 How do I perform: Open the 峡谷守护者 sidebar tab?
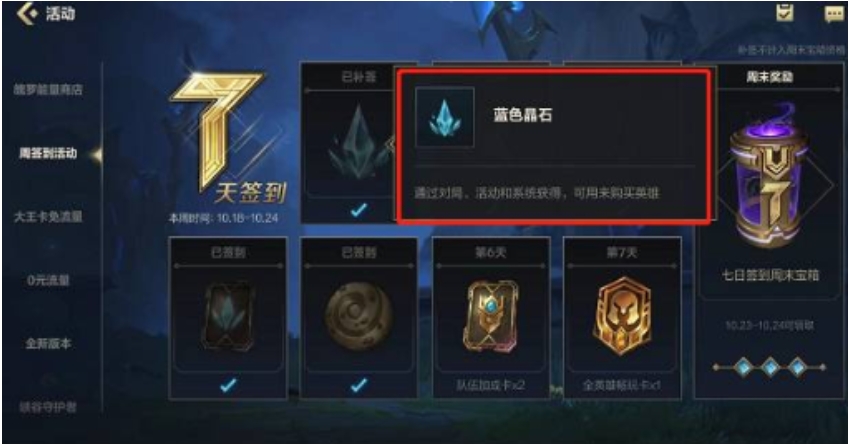48,407
